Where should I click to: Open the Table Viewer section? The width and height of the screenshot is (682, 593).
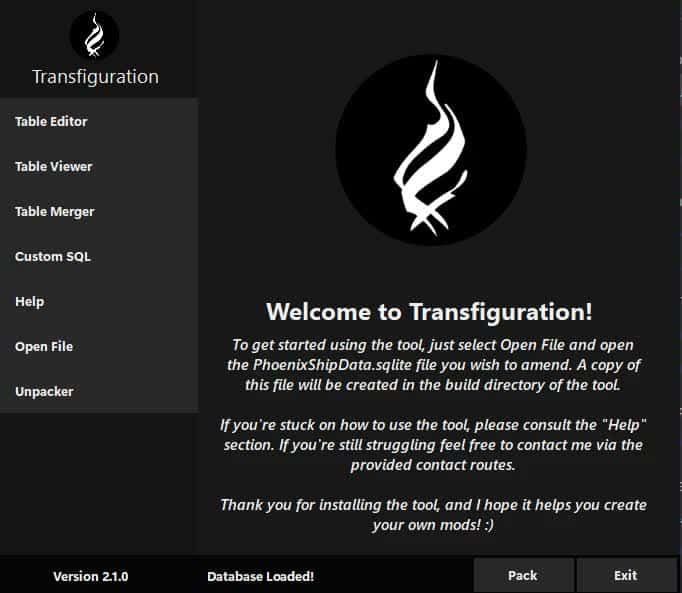99,167
